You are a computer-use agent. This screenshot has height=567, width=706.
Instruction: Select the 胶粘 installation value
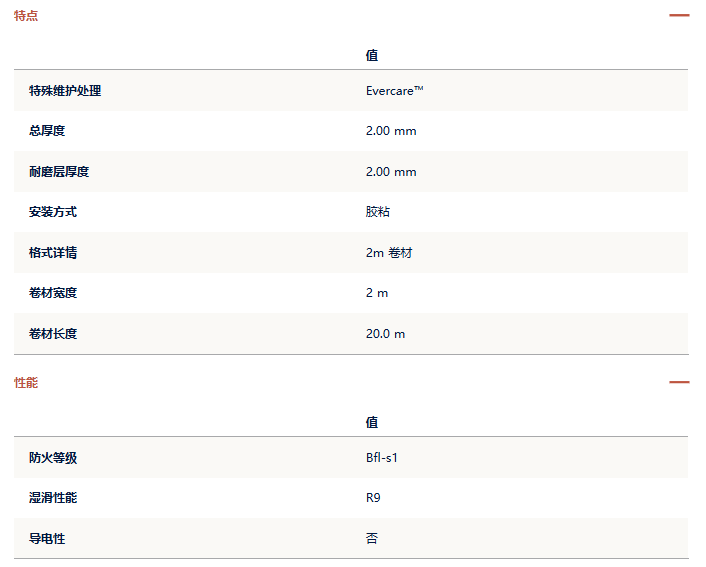pos(378,212)
